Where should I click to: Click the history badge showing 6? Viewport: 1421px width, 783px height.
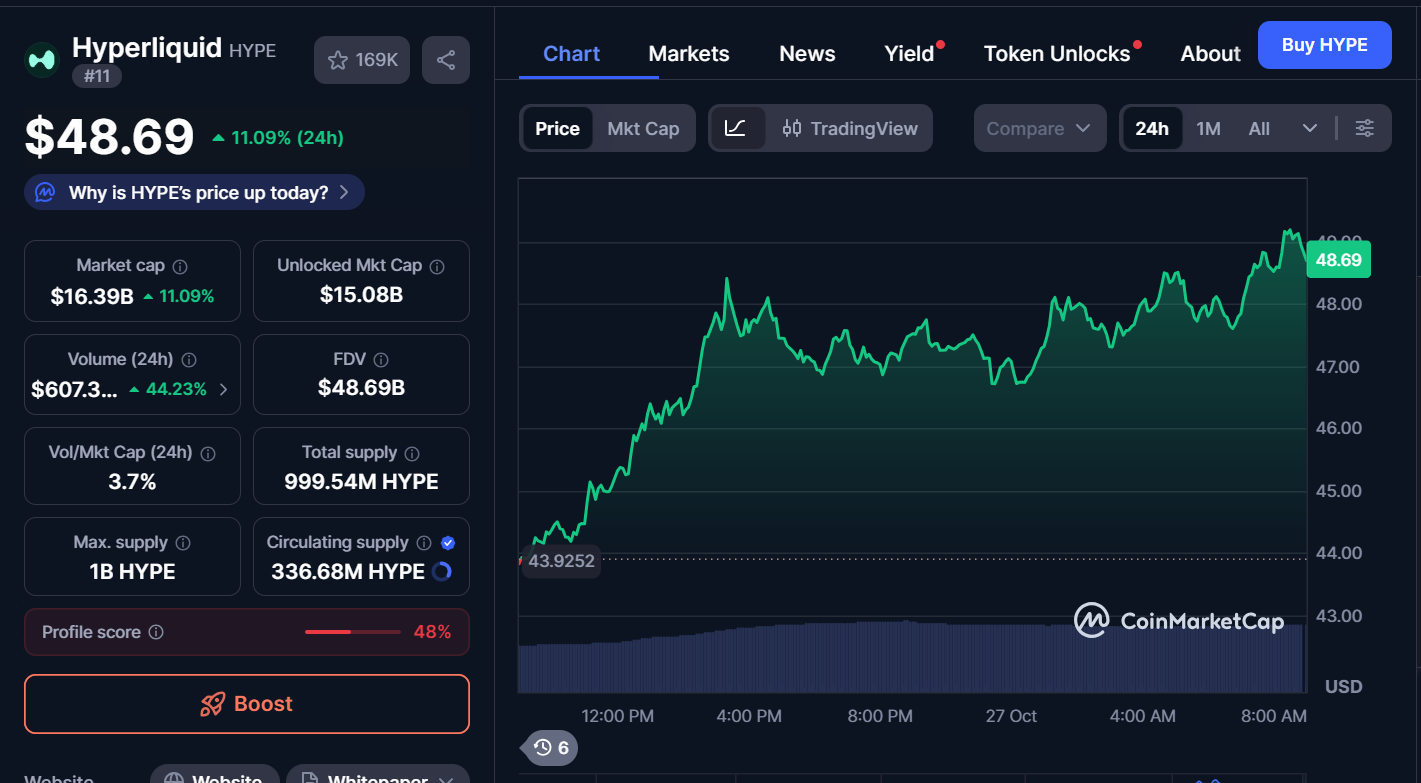coord(551,747)
